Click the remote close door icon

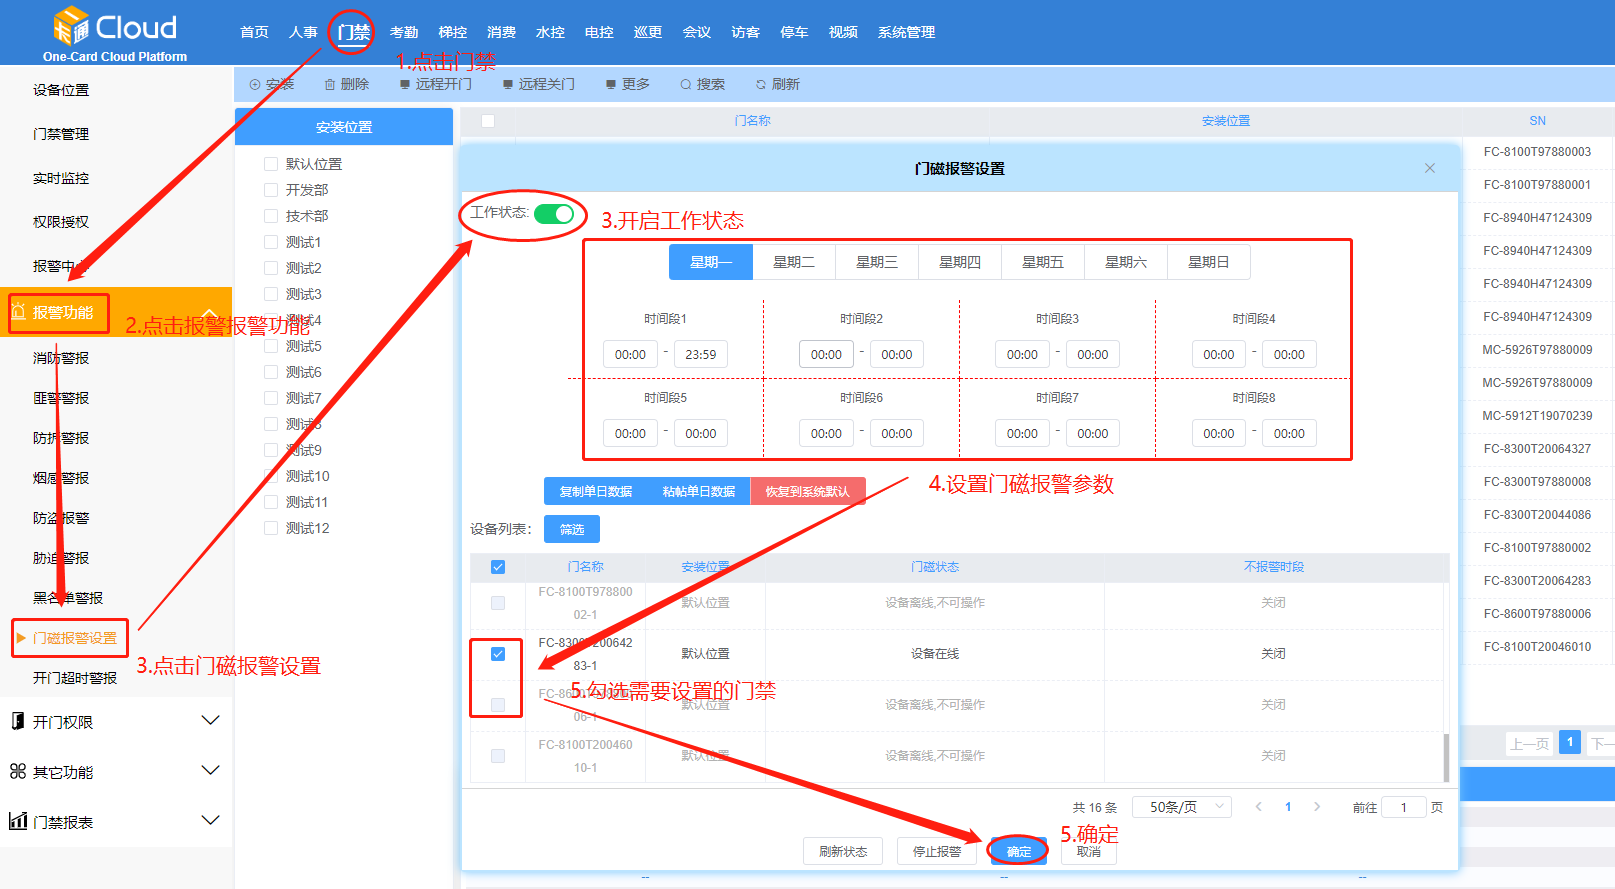[x=508, y=85]
